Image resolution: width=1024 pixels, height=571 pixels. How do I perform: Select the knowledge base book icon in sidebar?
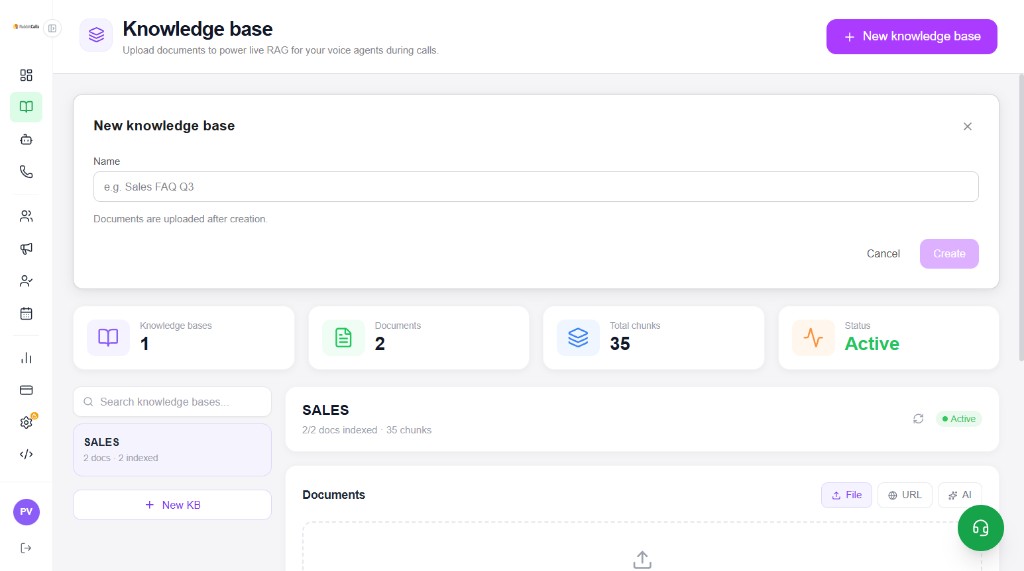(26, 106)
